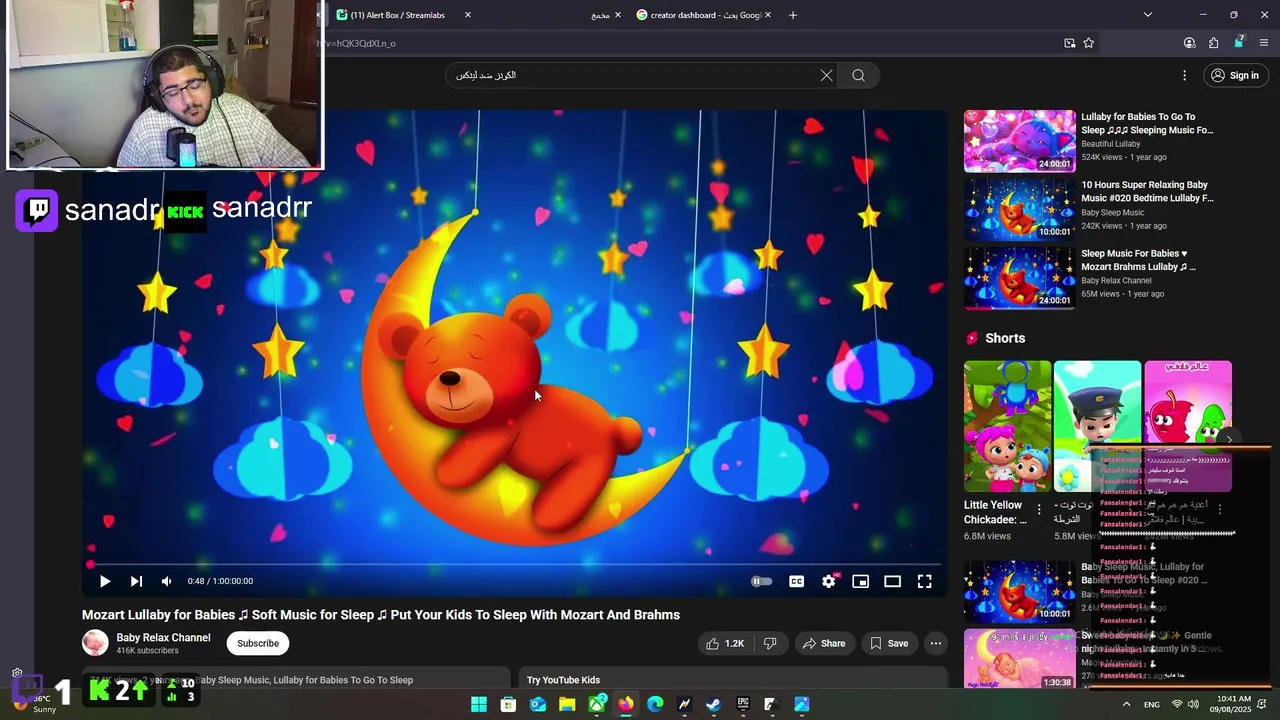1280x720 pixels.
Task: Dislike this video
Action: click(x=770, y=643)
